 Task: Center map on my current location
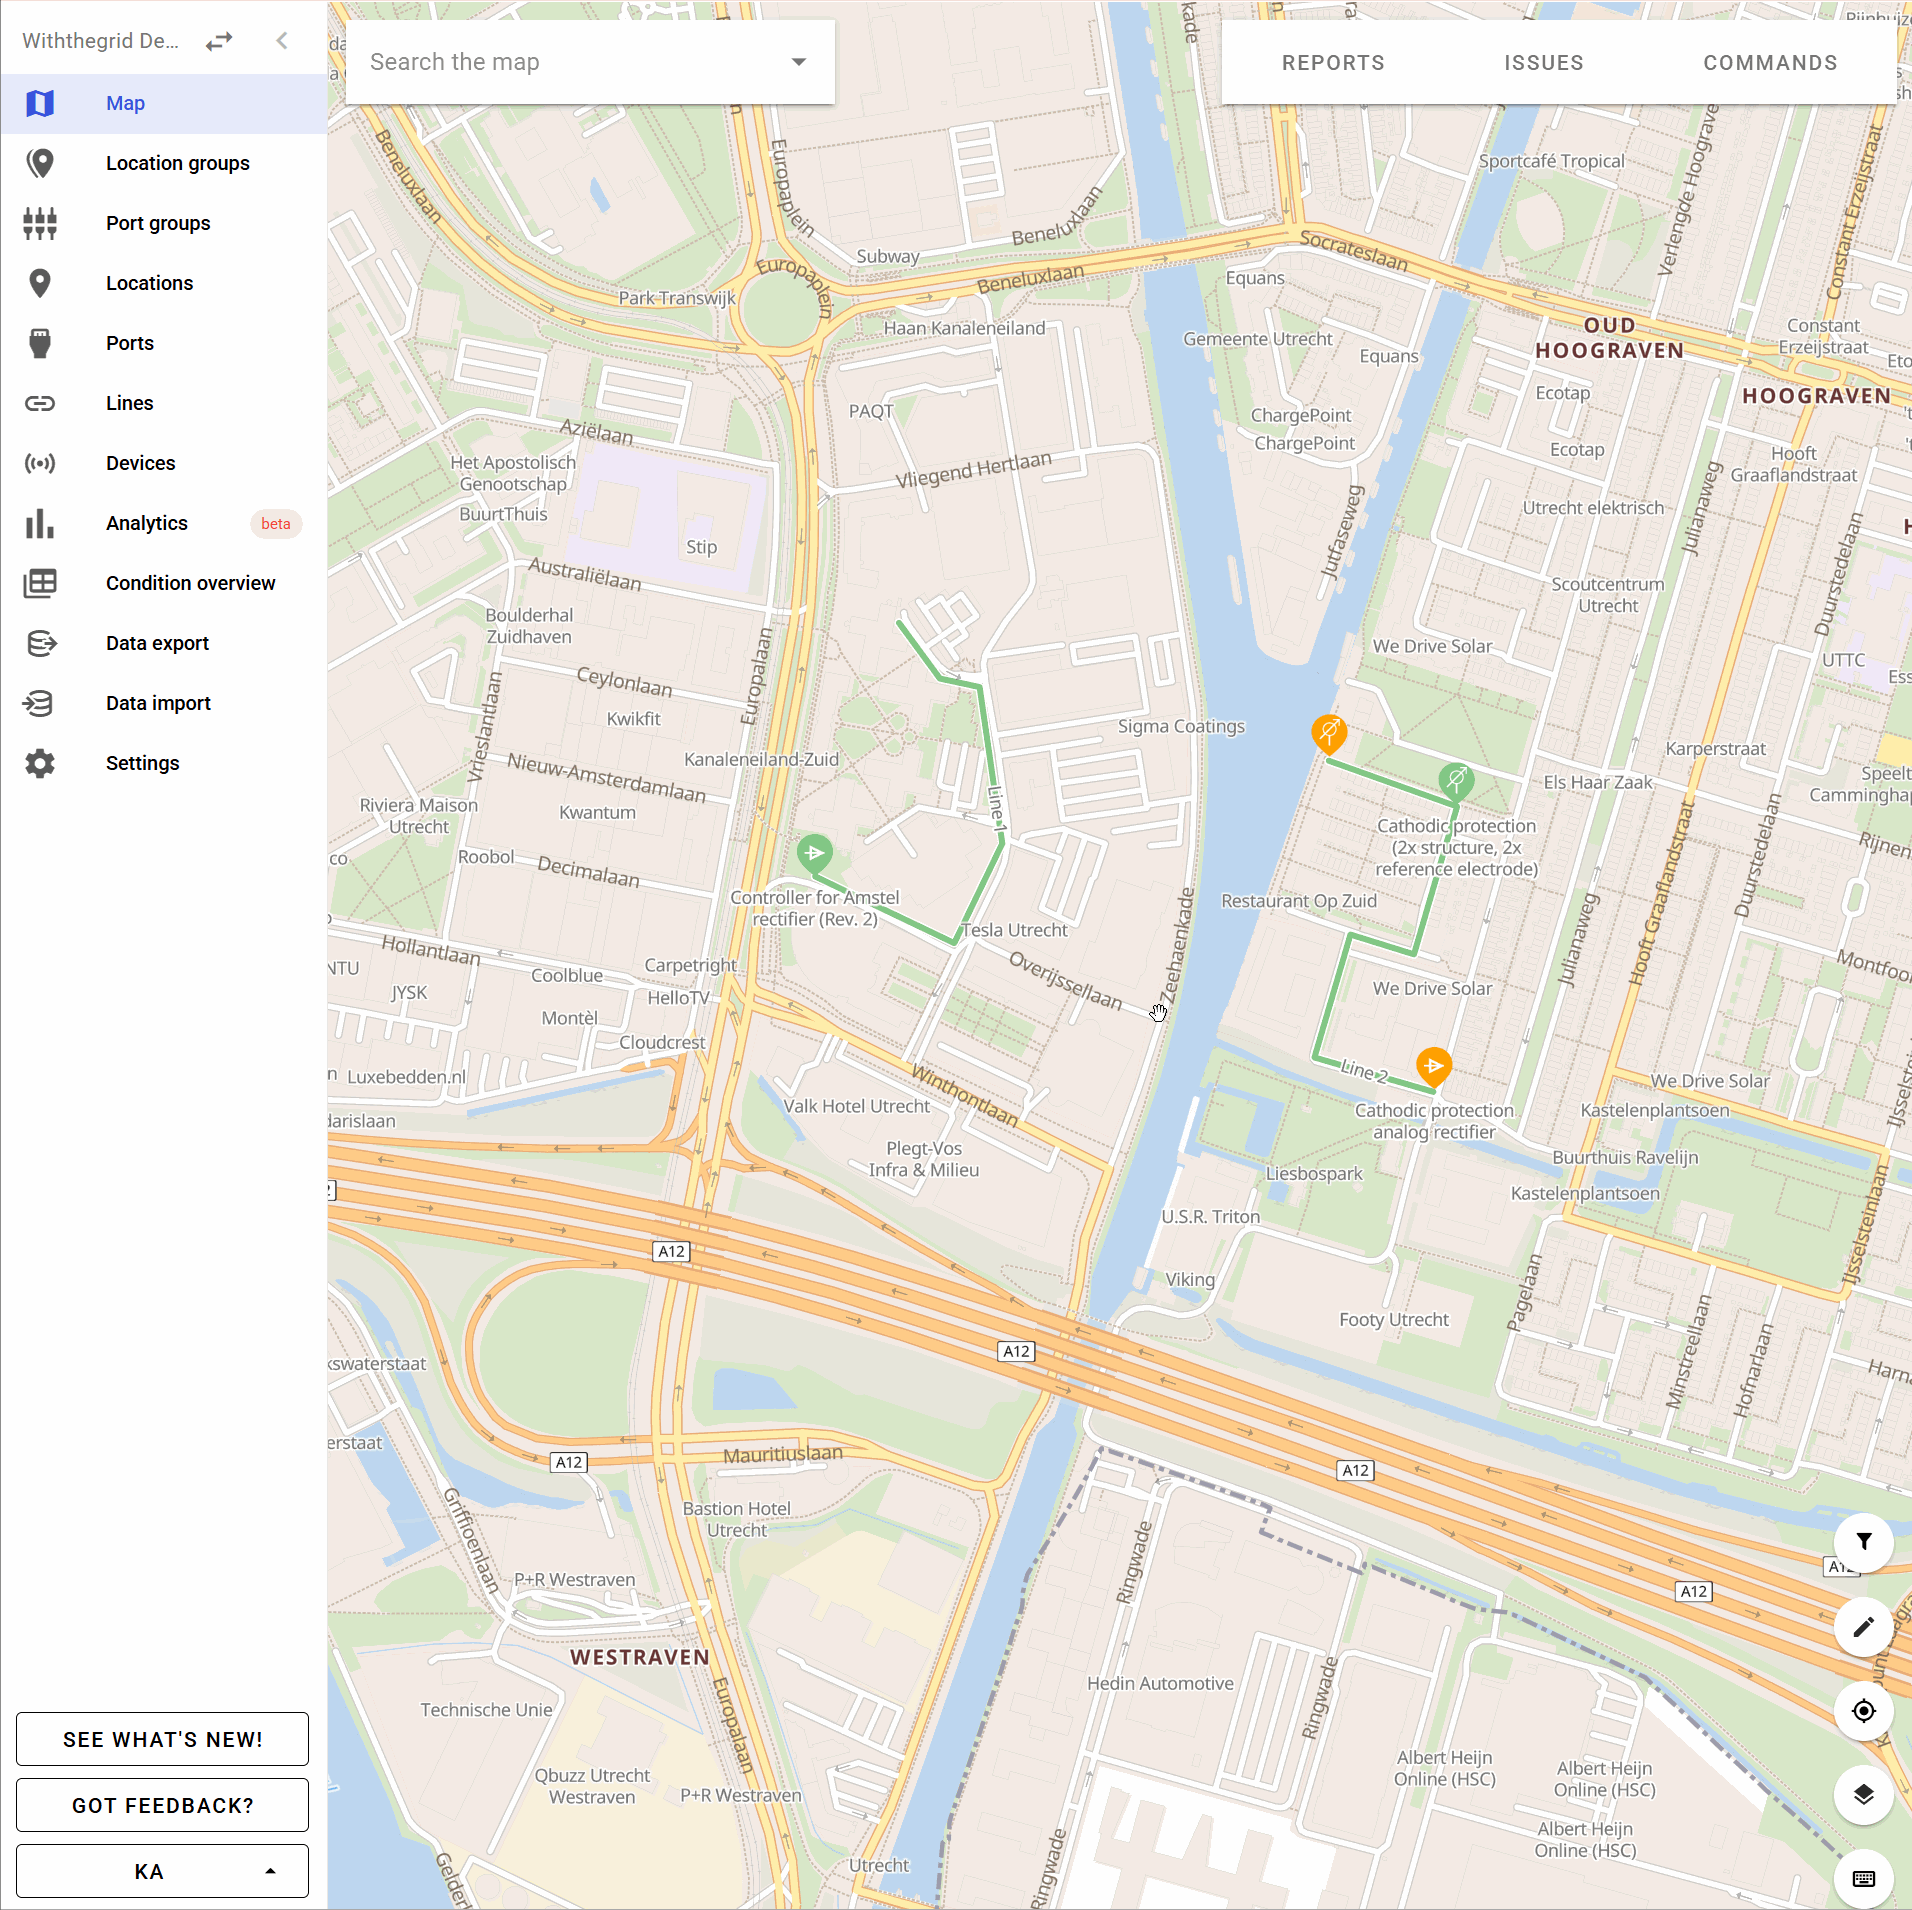1863,1711
